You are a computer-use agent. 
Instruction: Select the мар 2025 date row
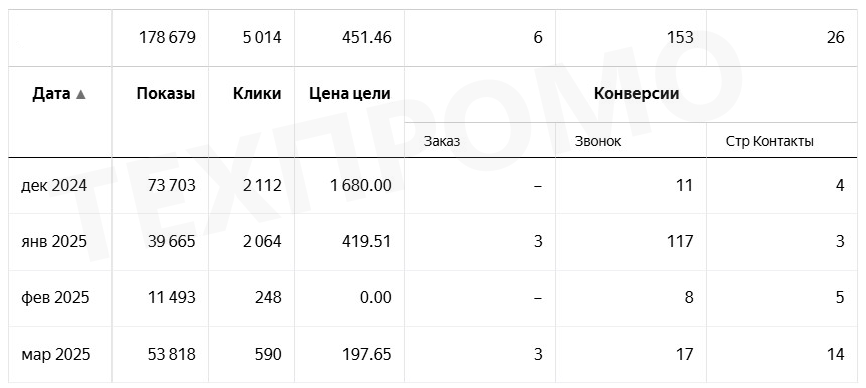tap(432, 354)
